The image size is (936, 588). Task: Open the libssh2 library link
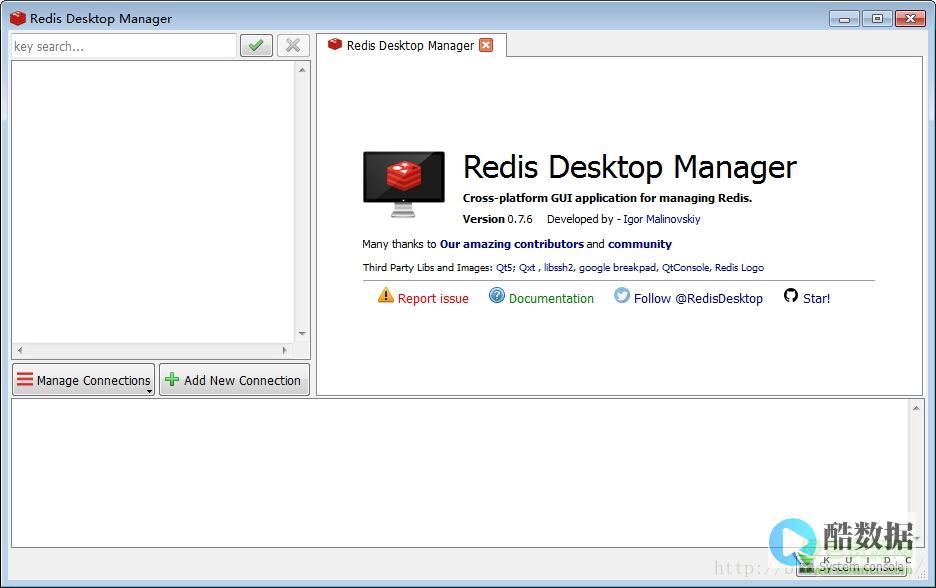pyautogui.click(x=558, y=268)
